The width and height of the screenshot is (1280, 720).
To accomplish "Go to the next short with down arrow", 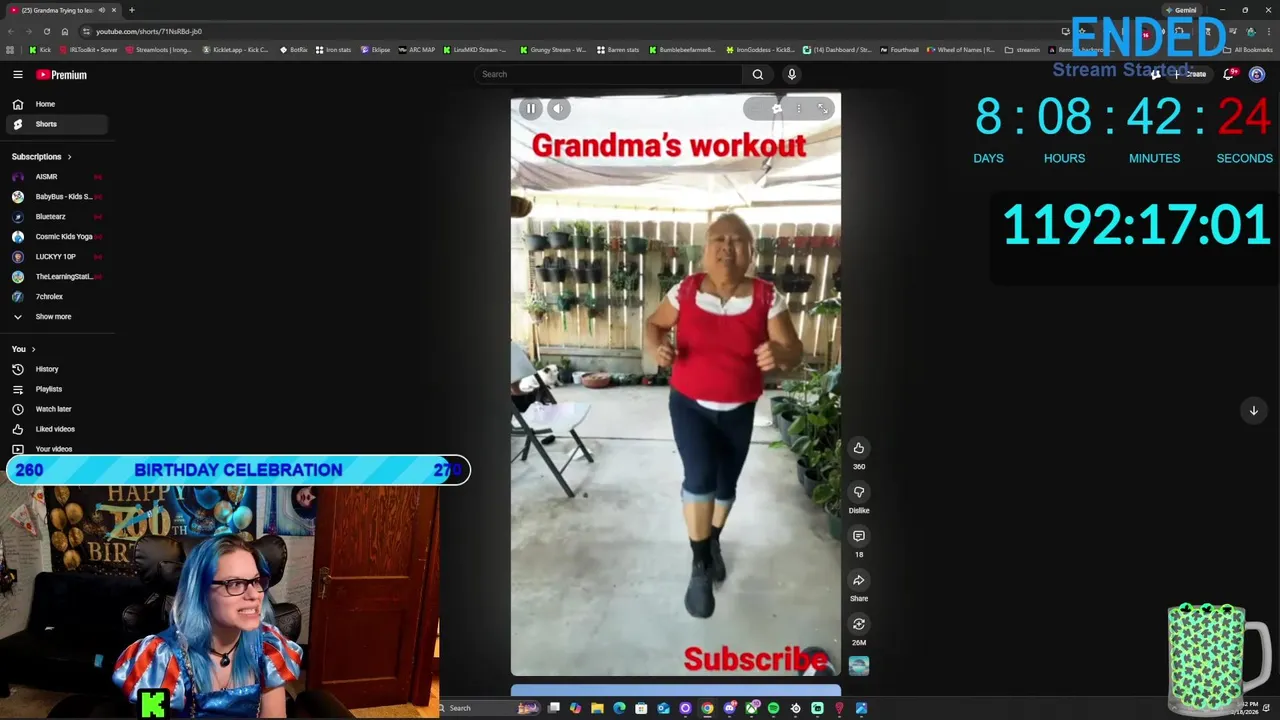I will [x=1253, y=410].
